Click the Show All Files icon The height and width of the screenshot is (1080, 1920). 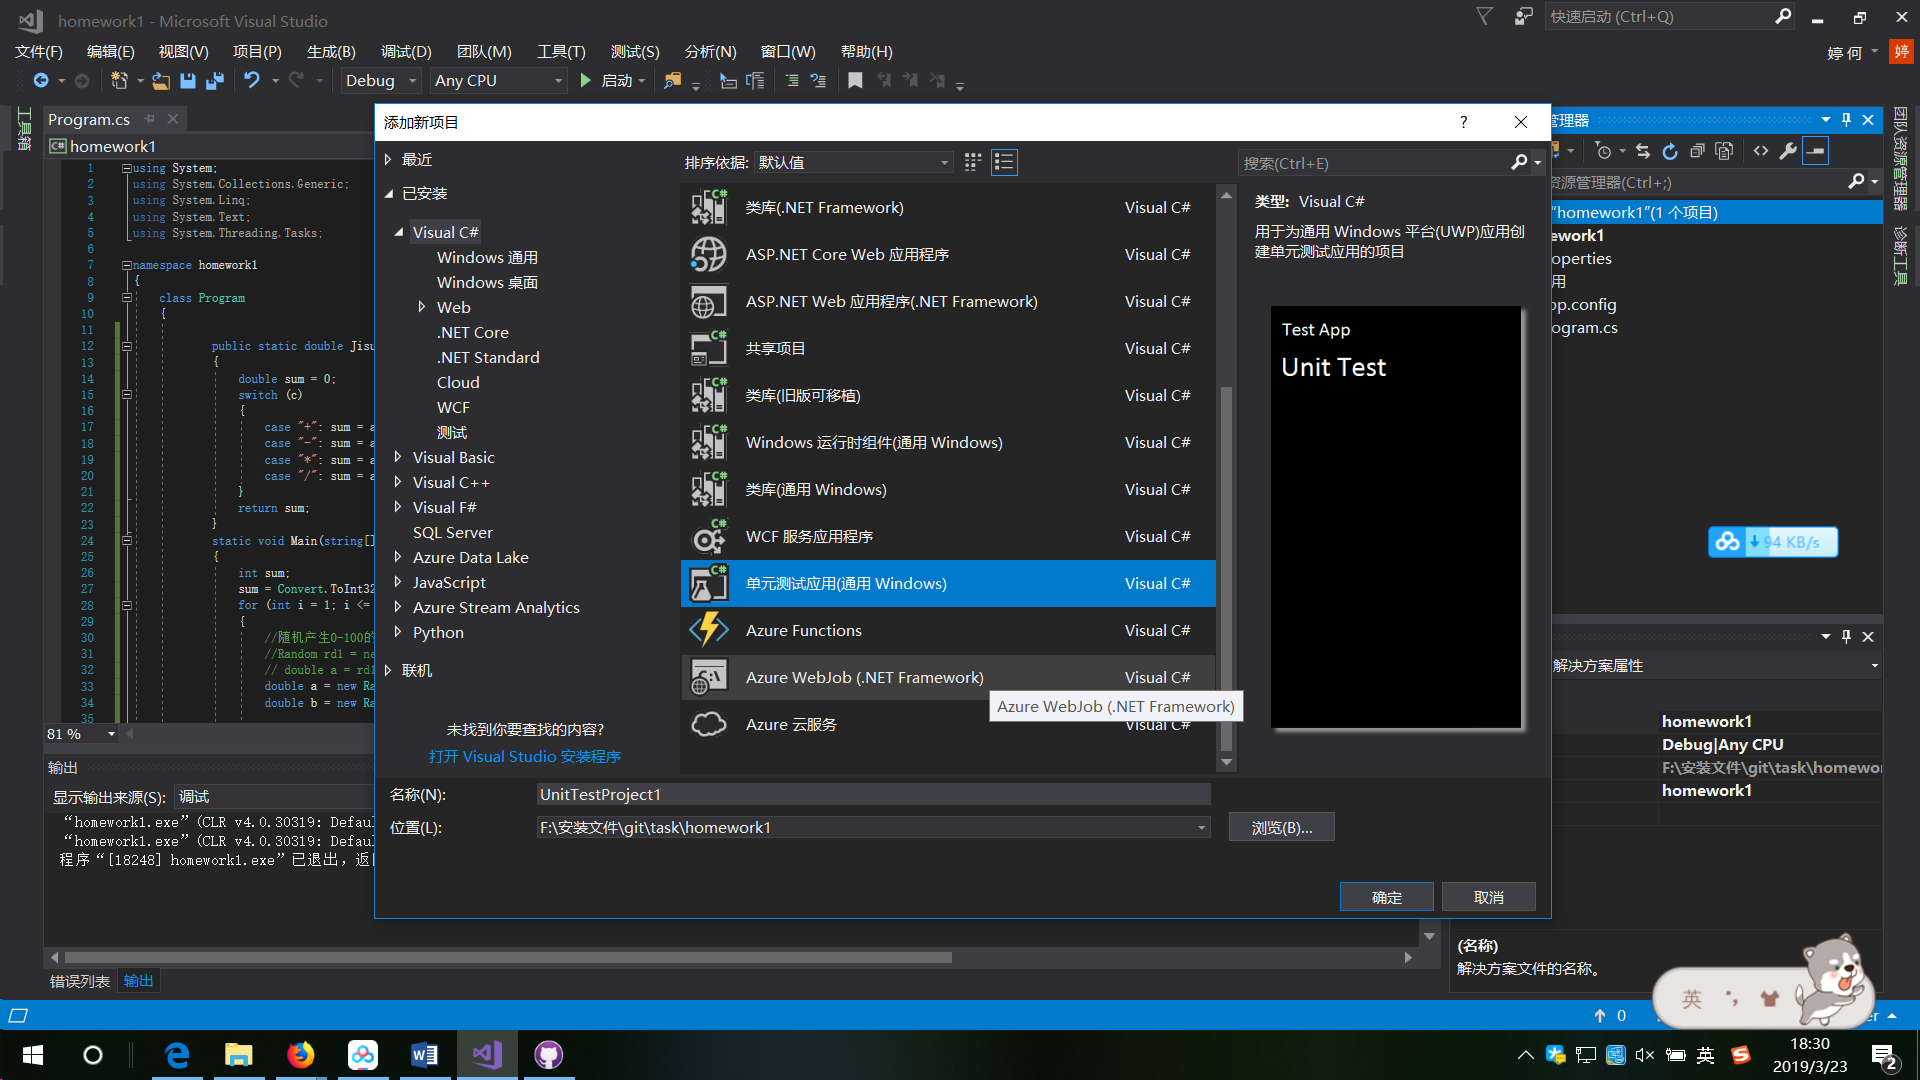1724,151
